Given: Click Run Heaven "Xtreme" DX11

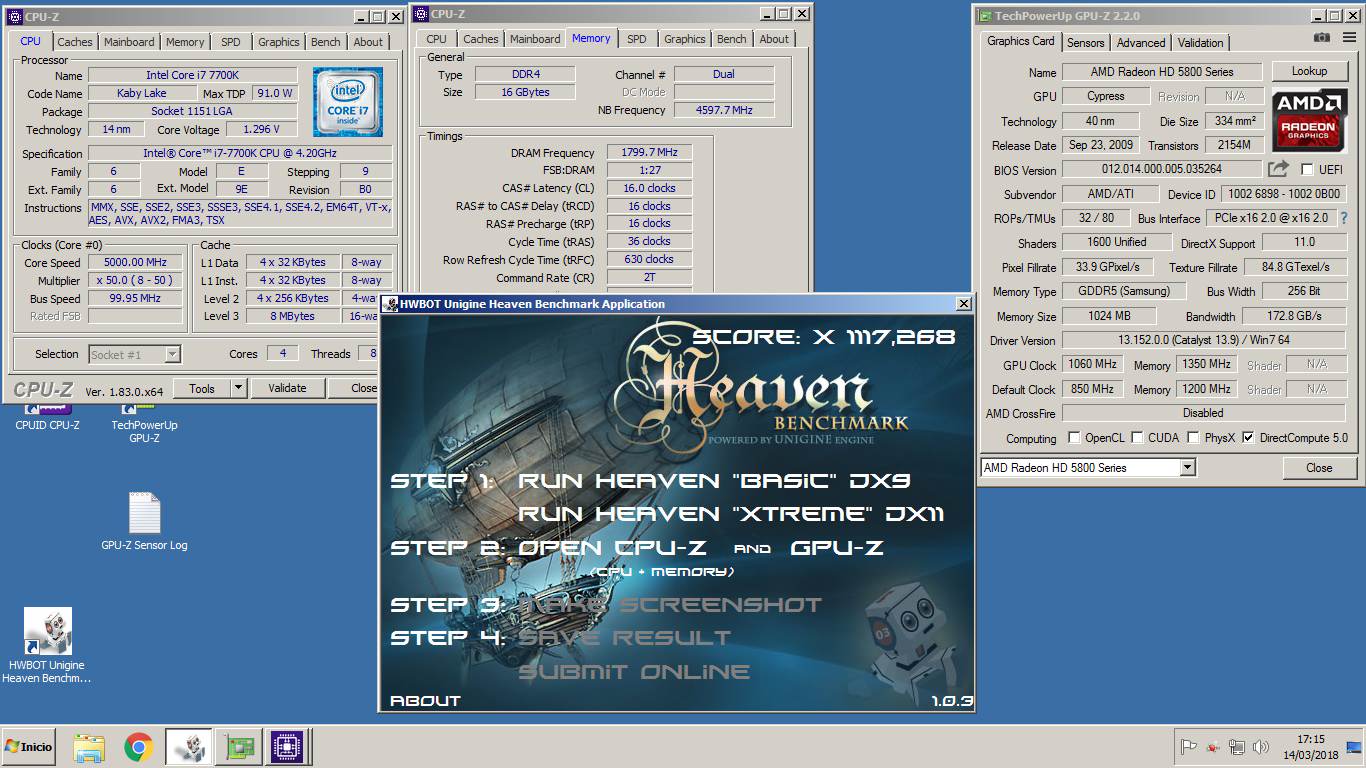Looking at the screenshot, I should 731,514.
